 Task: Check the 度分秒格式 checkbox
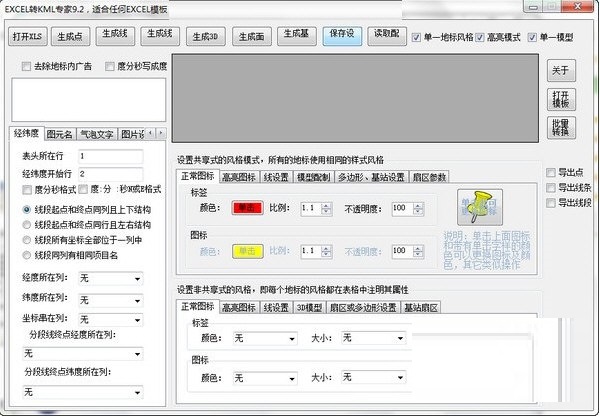click(27, 190)
